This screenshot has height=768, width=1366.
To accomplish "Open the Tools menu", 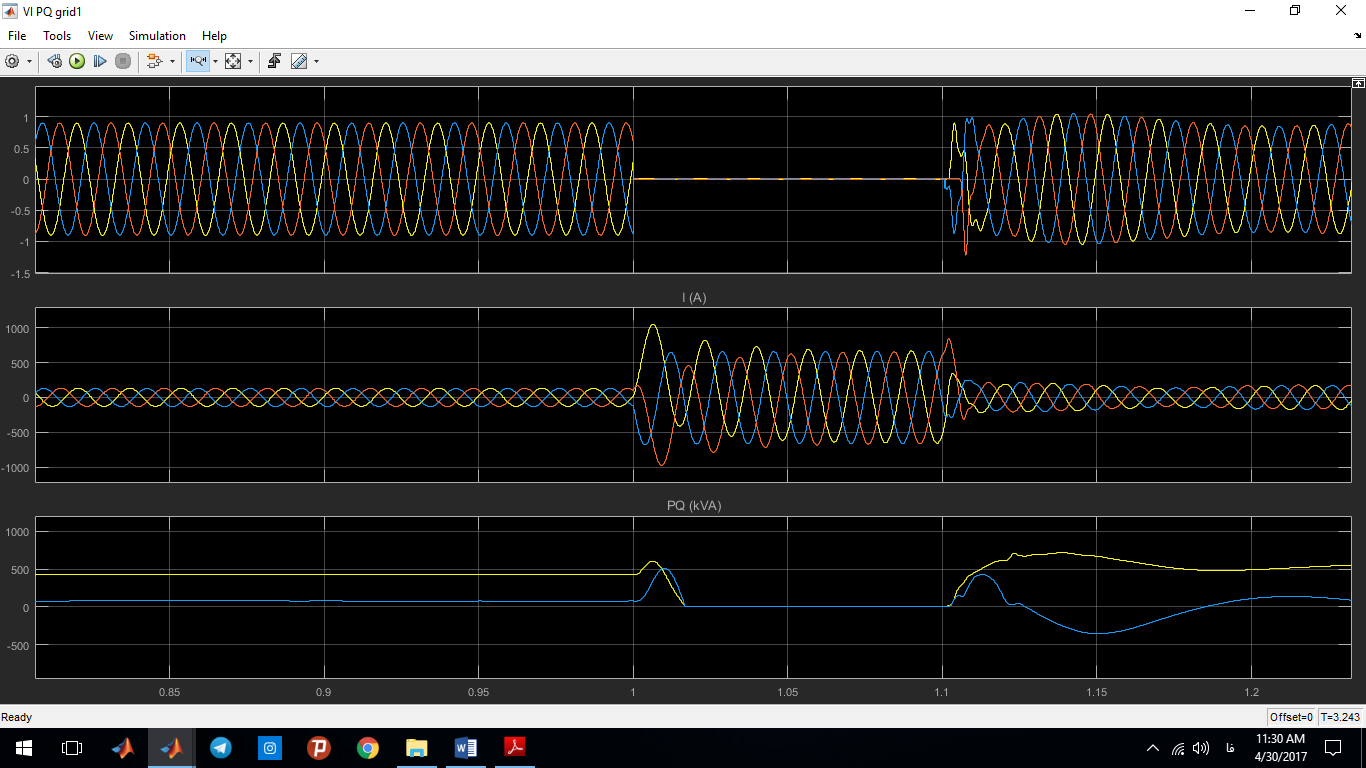I will (57, 36).
